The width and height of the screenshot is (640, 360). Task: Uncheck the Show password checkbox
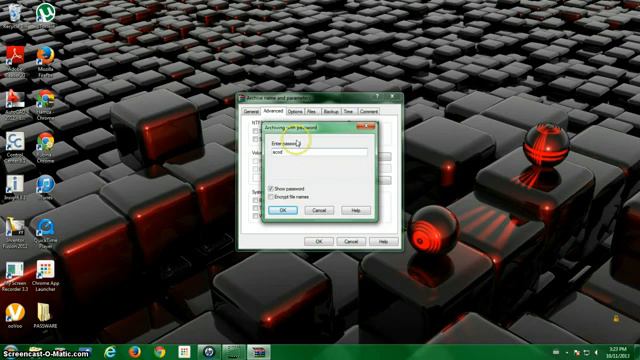click(271, 189)
